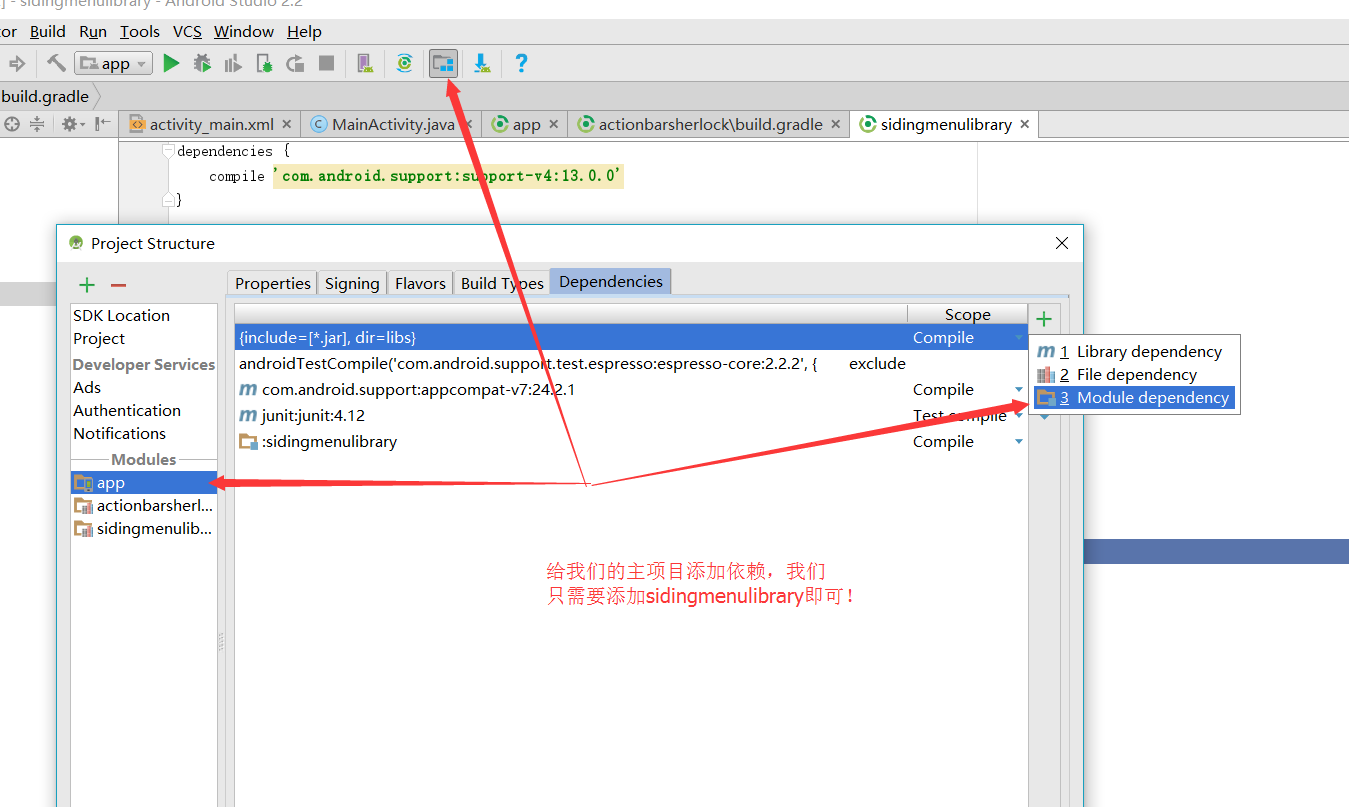Click the Project Structure toolbar icon
The height and width of the screenshot is (807, 1349).
pyautogui.click(x=443, y=63)
